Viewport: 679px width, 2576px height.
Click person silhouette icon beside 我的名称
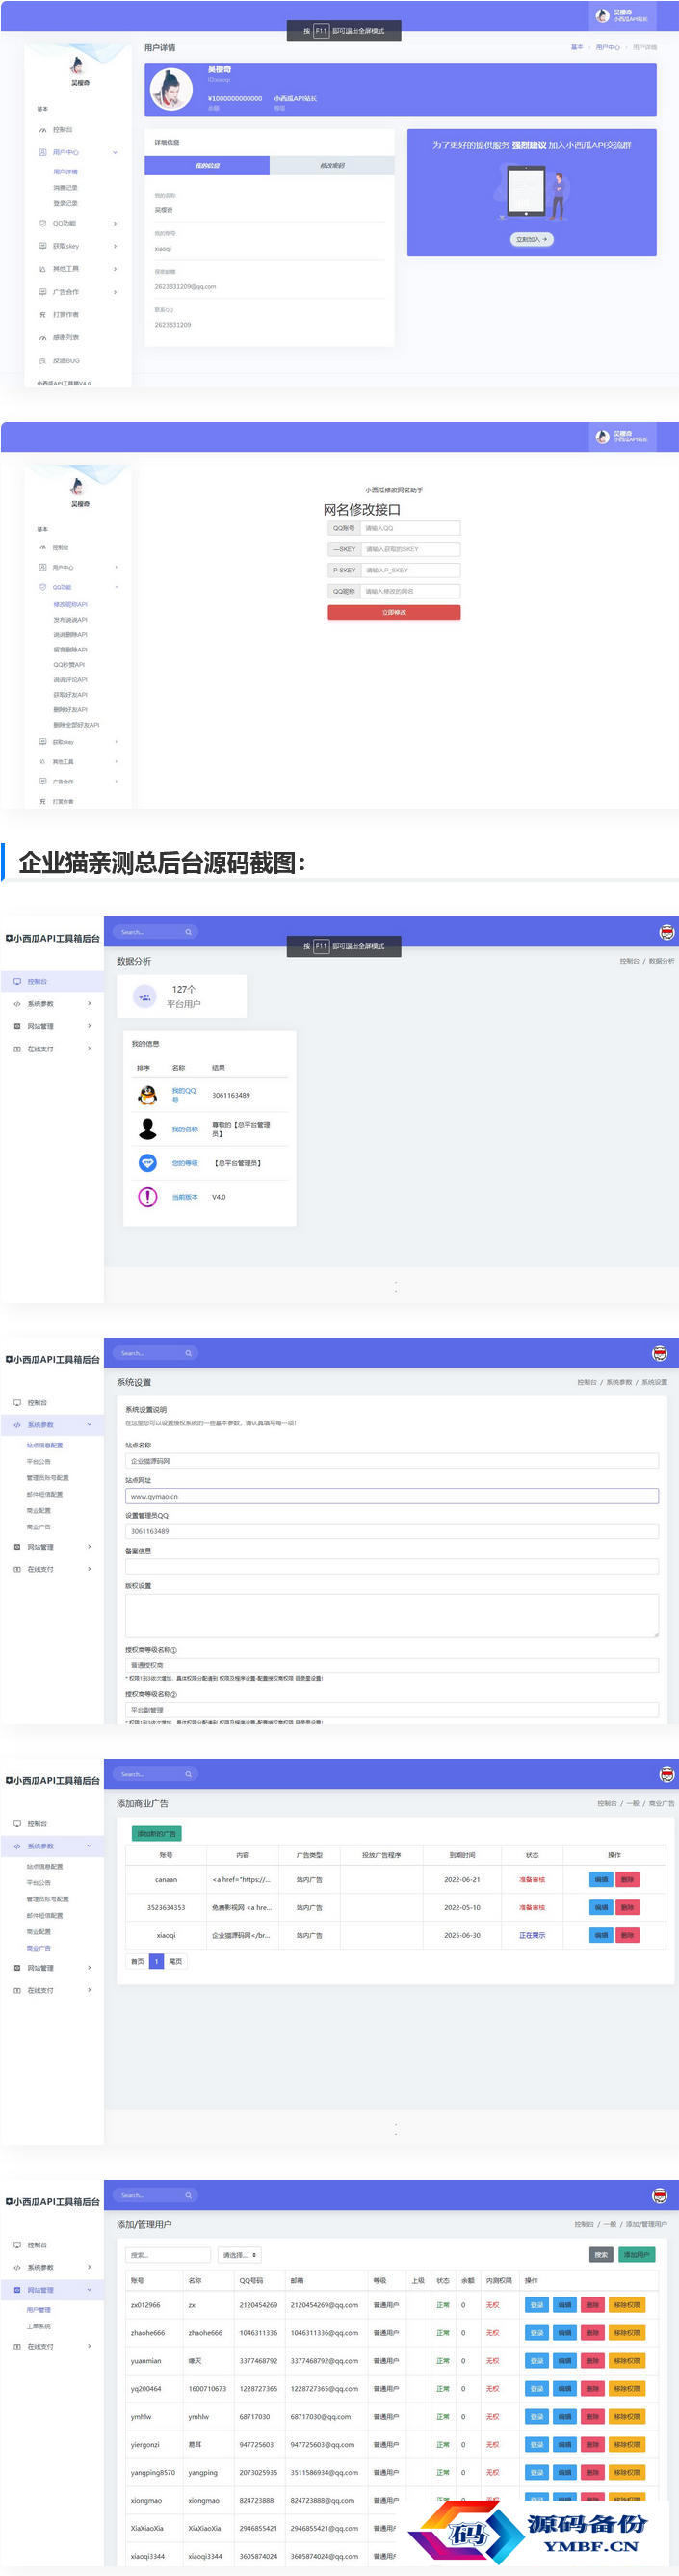point(147,1129)
